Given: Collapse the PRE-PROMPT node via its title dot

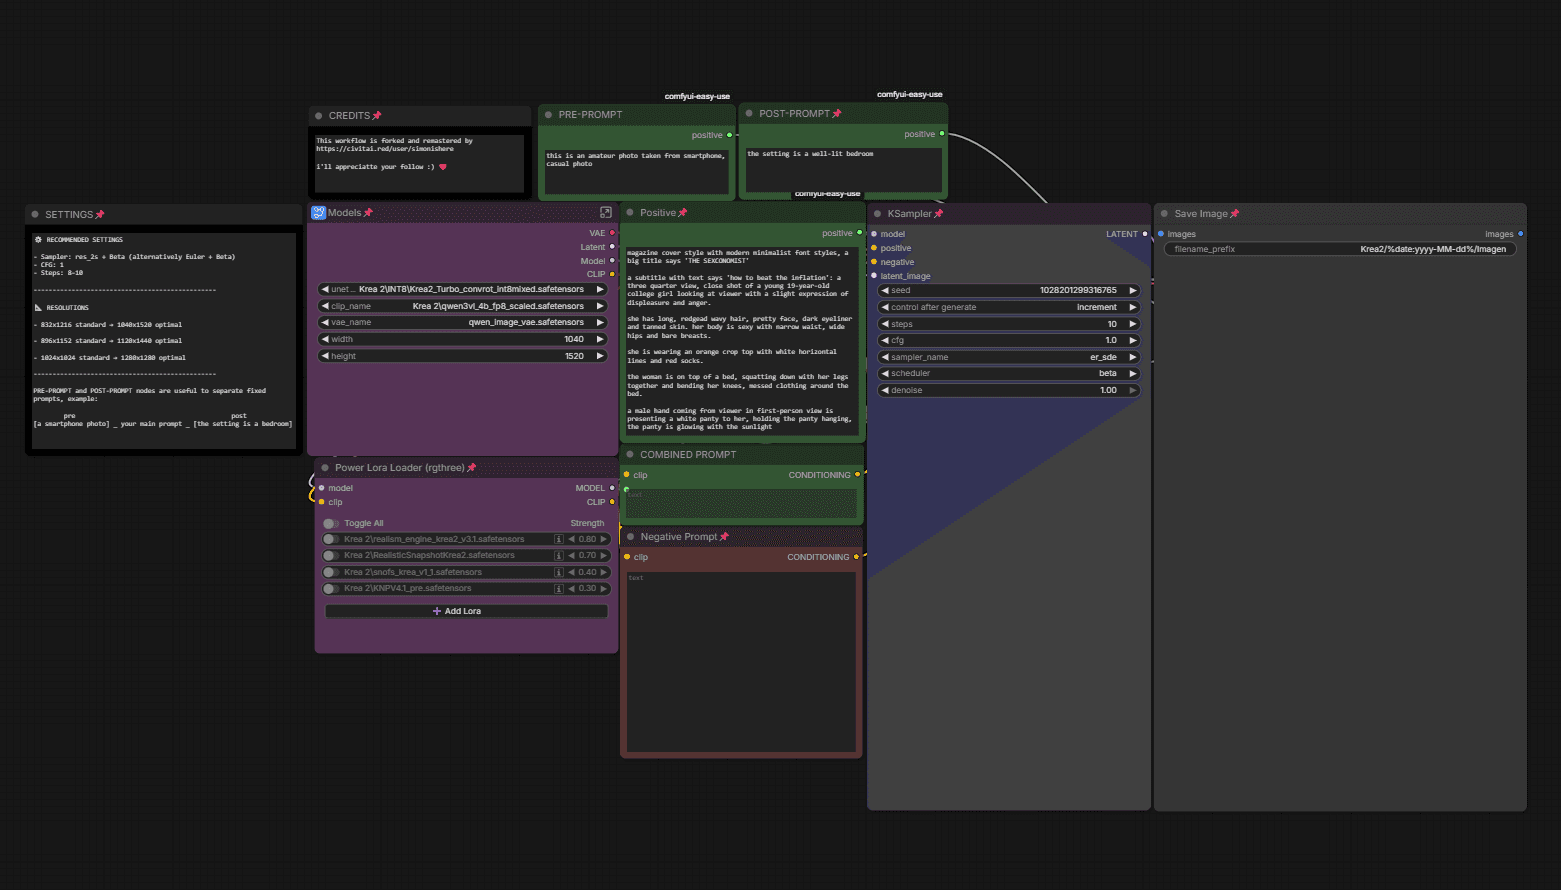Looking at the screenshot, I should 548,115.
